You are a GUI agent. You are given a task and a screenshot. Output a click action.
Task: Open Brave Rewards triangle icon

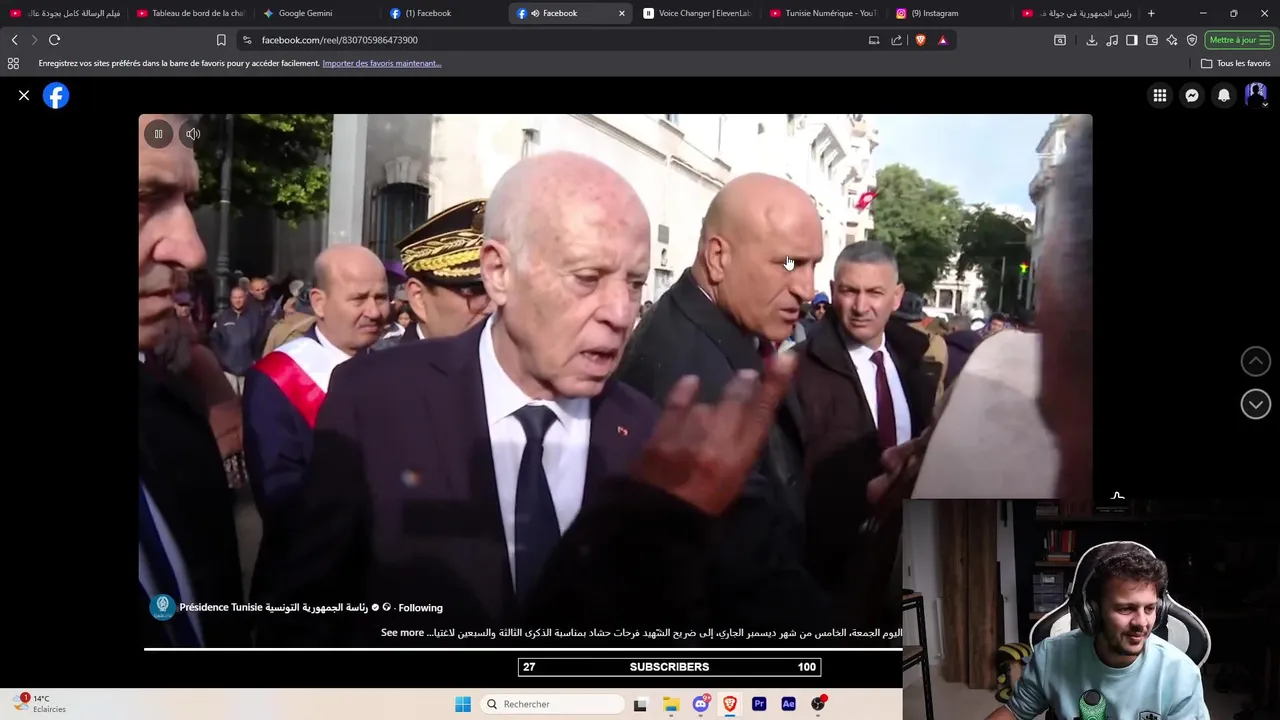click(942, 40)
